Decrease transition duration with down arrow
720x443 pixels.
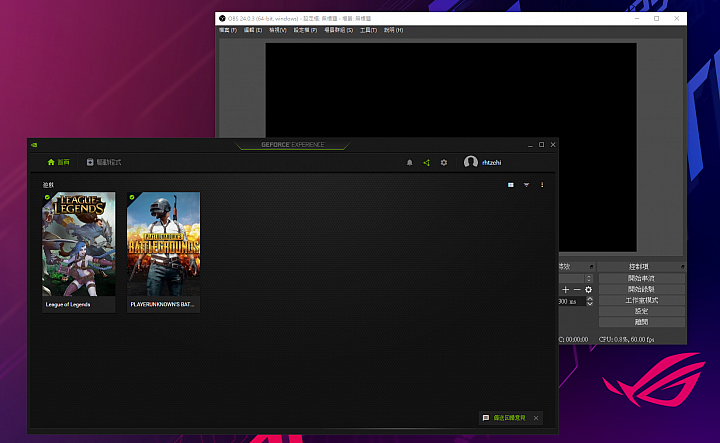[x=590, y=303]
